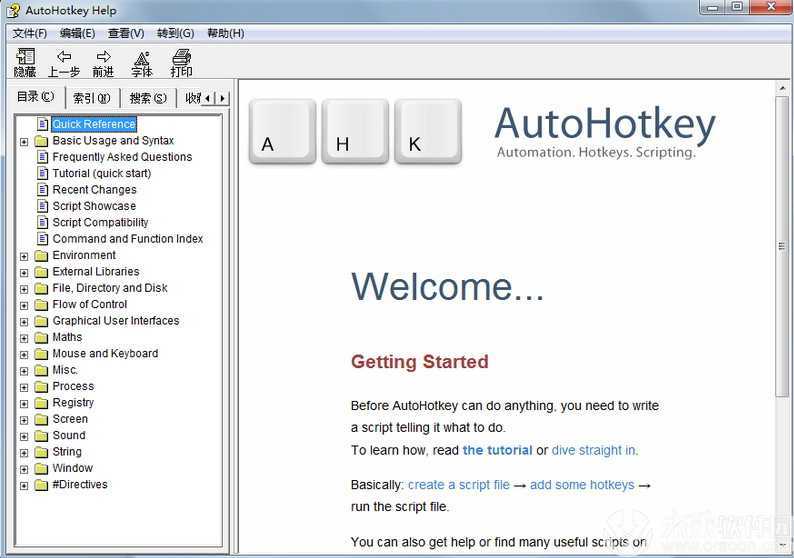Click the page icon beside Quick Reference
Image resolution: width=794 pixels, height=558 pixels.
pos(43,124)
